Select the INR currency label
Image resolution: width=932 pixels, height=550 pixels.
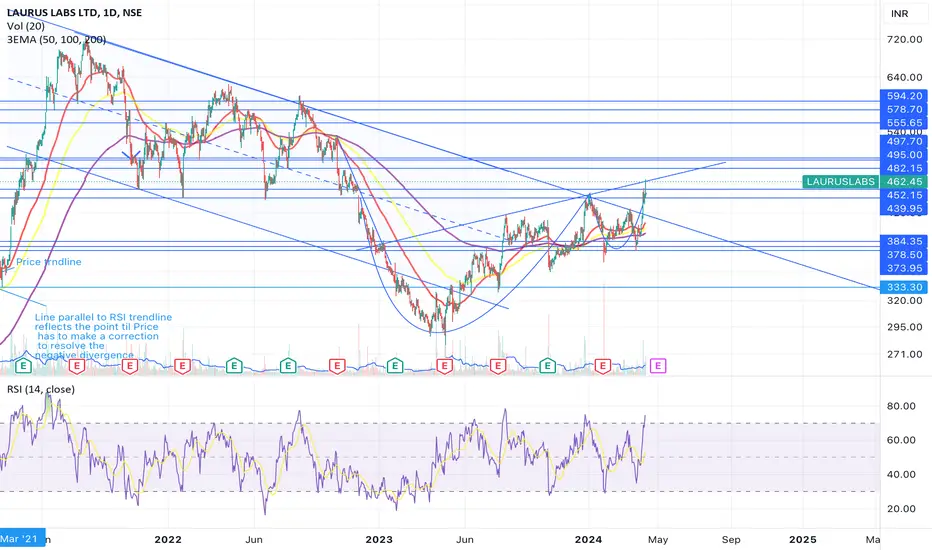click(899, 13)
